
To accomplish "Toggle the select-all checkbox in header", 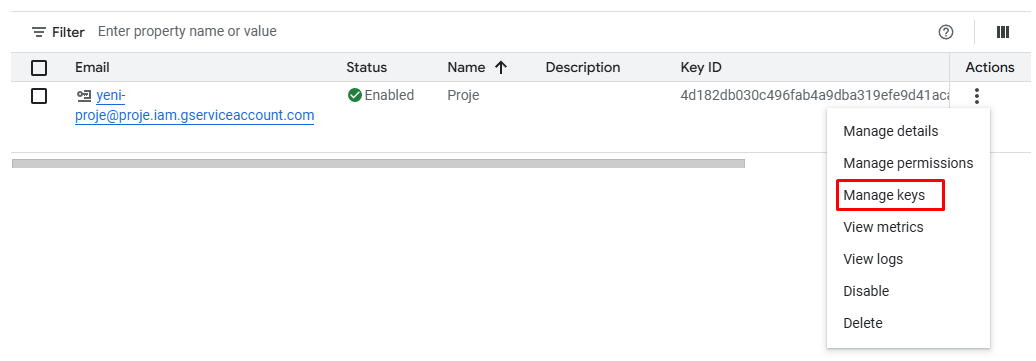I will (40, 67).
